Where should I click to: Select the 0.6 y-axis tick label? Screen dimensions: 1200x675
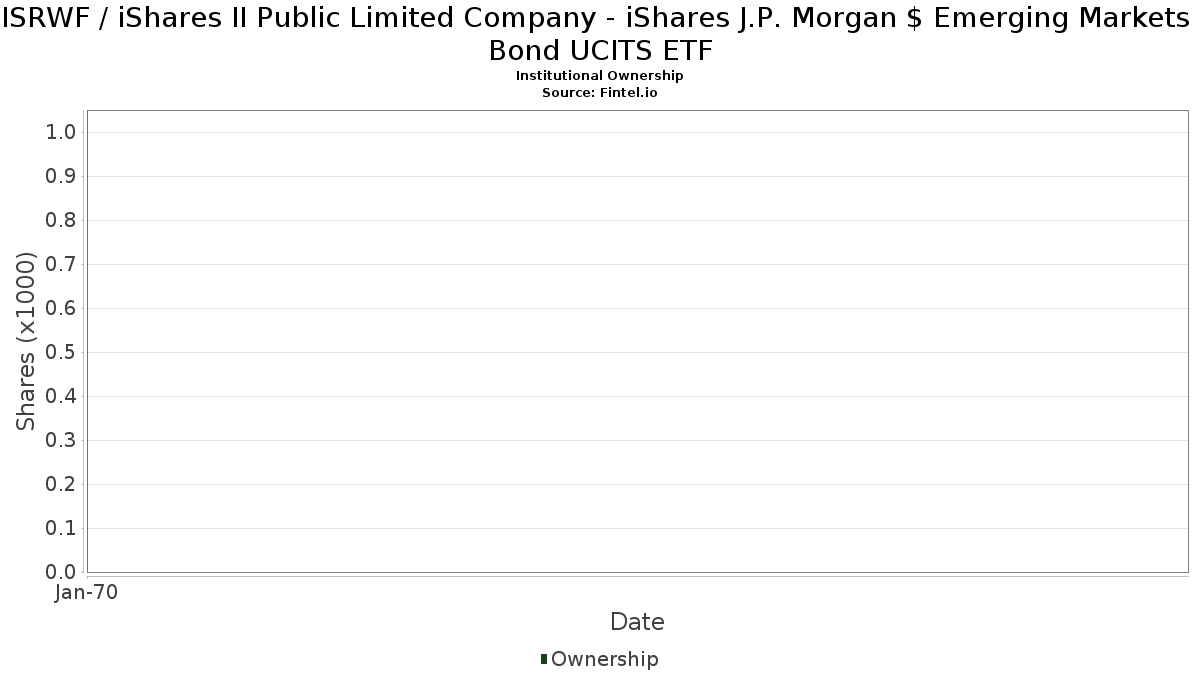(x=61, y=309)
